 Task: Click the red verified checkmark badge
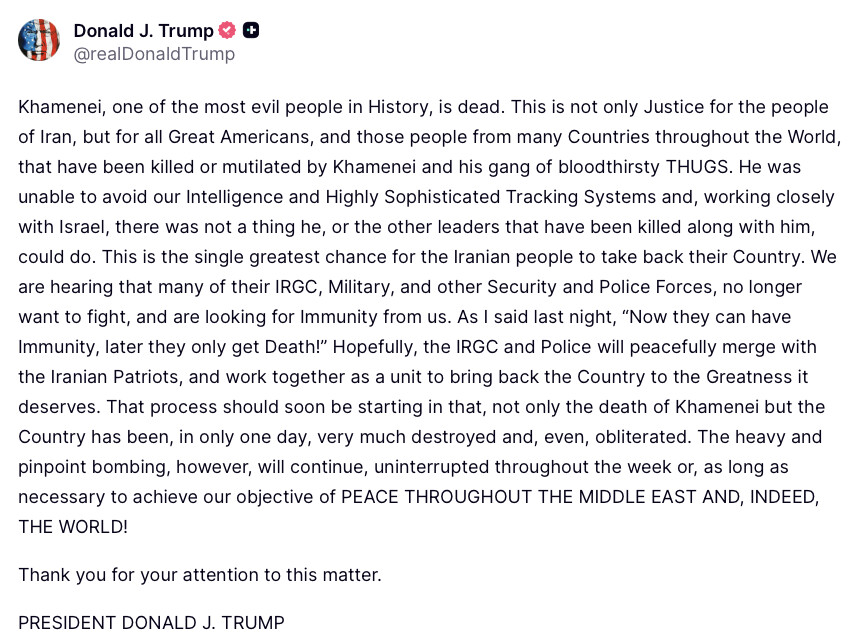point(228,30)
